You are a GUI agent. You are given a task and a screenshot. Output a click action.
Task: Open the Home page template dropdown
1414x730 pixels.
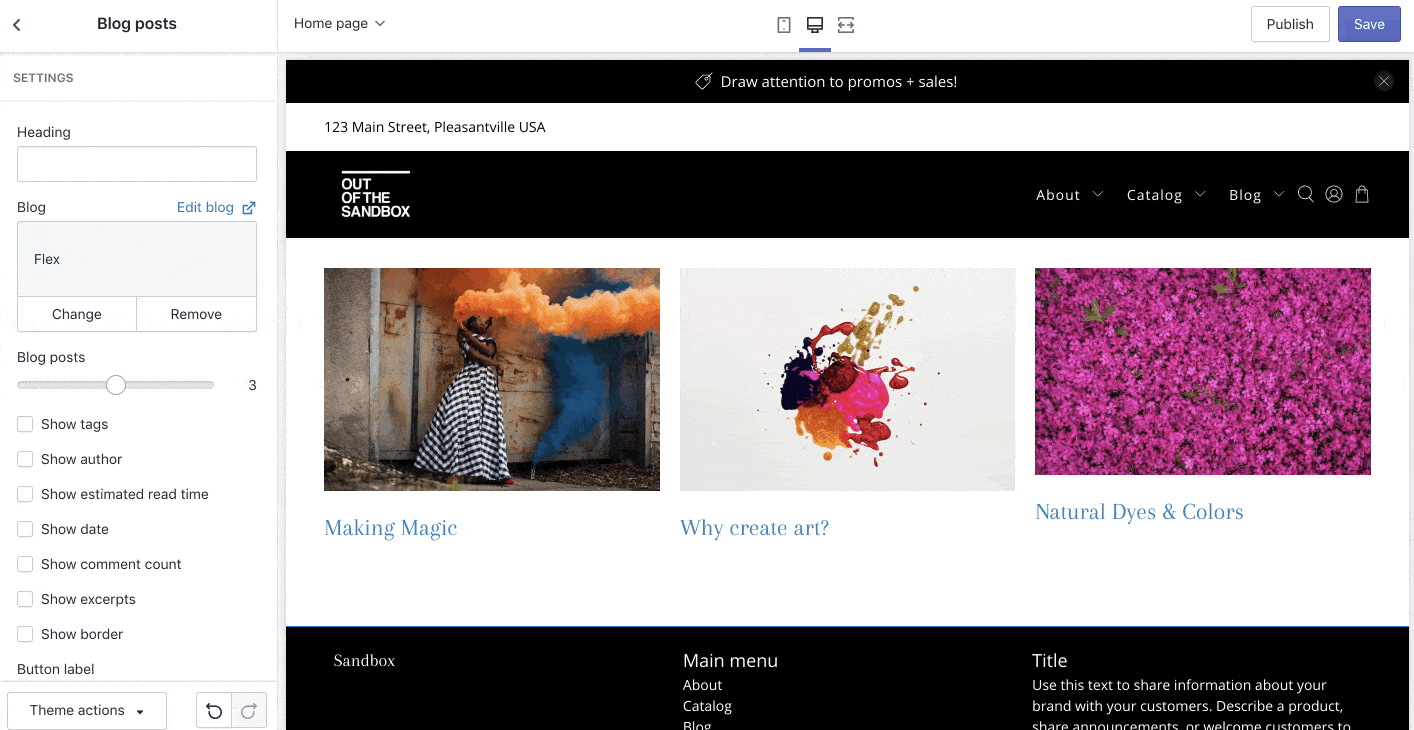(339, 23)
